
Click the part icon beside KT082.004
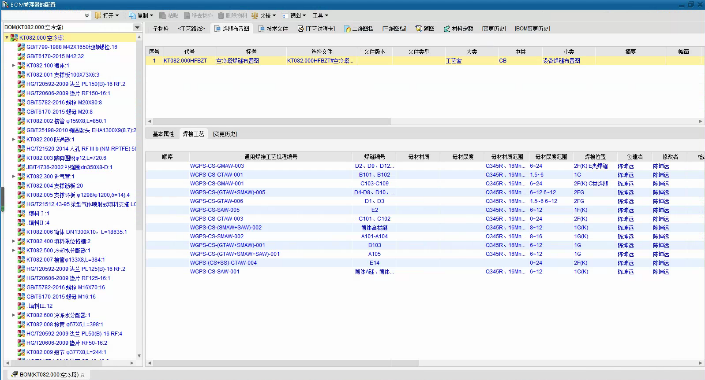[x=21, y=185]
